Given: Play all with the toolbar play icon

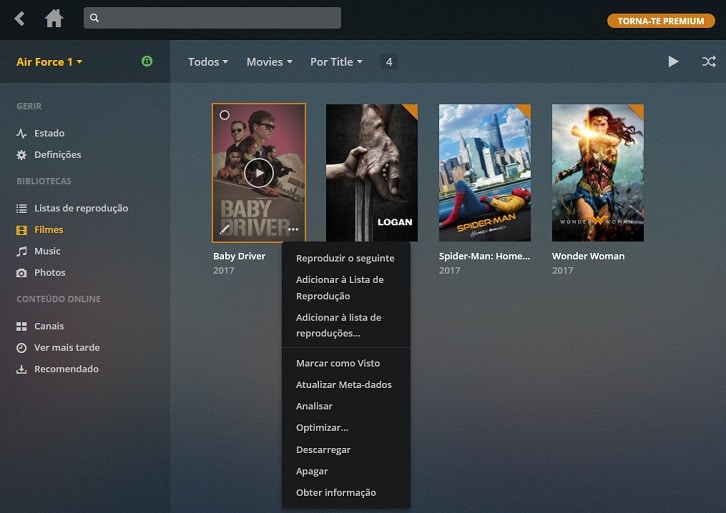Looking at the screenshot, I should tap(673, 61).
